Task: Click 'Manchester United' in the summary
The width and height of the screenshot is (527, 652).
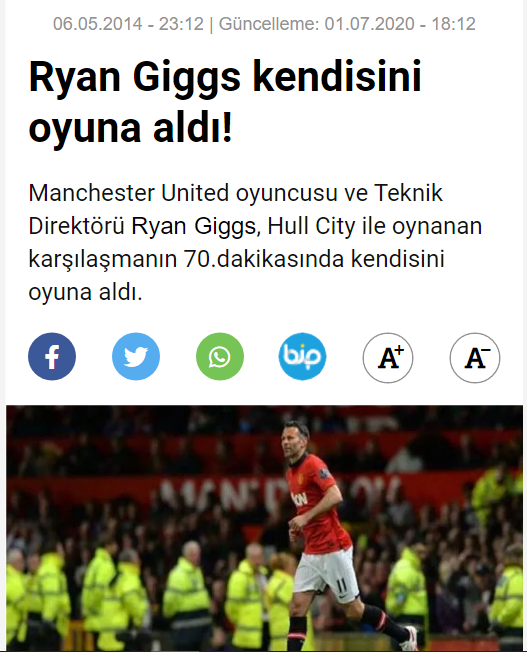Action: tap(129, 193)
